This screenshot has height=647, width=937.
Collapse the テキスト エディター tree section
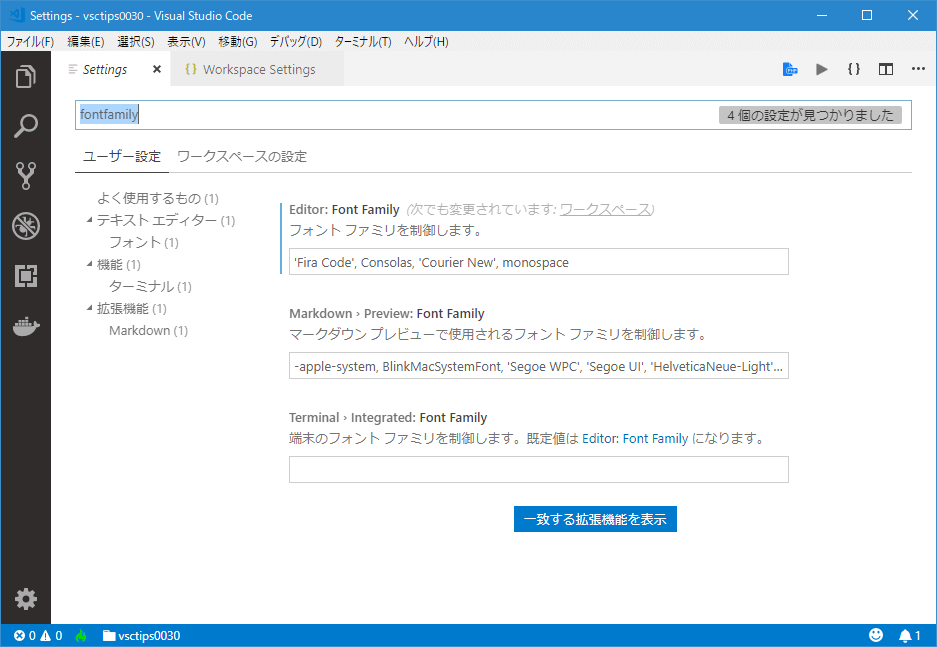point(89,220)
